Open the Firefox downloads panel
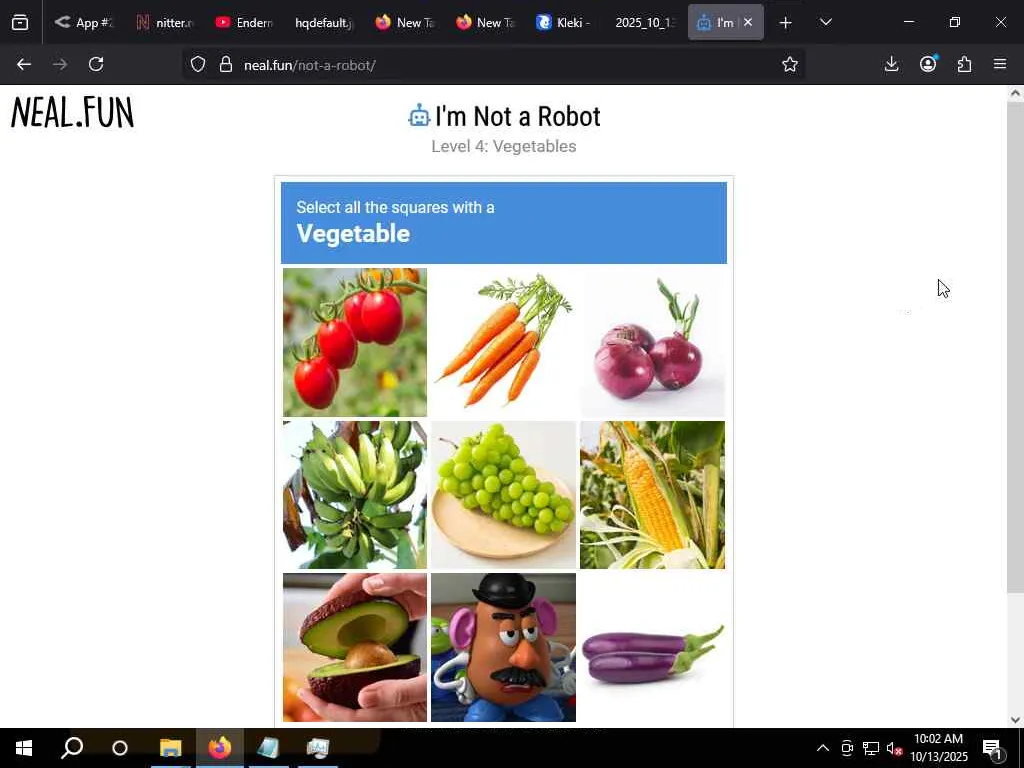The width and height of the screenshot is (1024, 768). (x=891, y=64)
